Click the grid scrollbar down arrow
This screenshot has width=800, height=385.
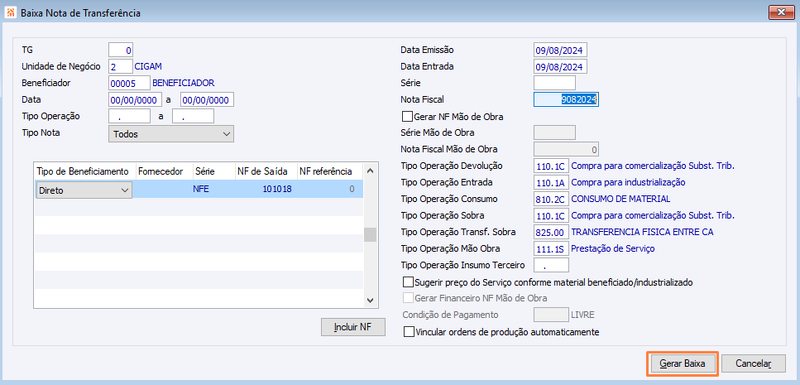[370, 301]
